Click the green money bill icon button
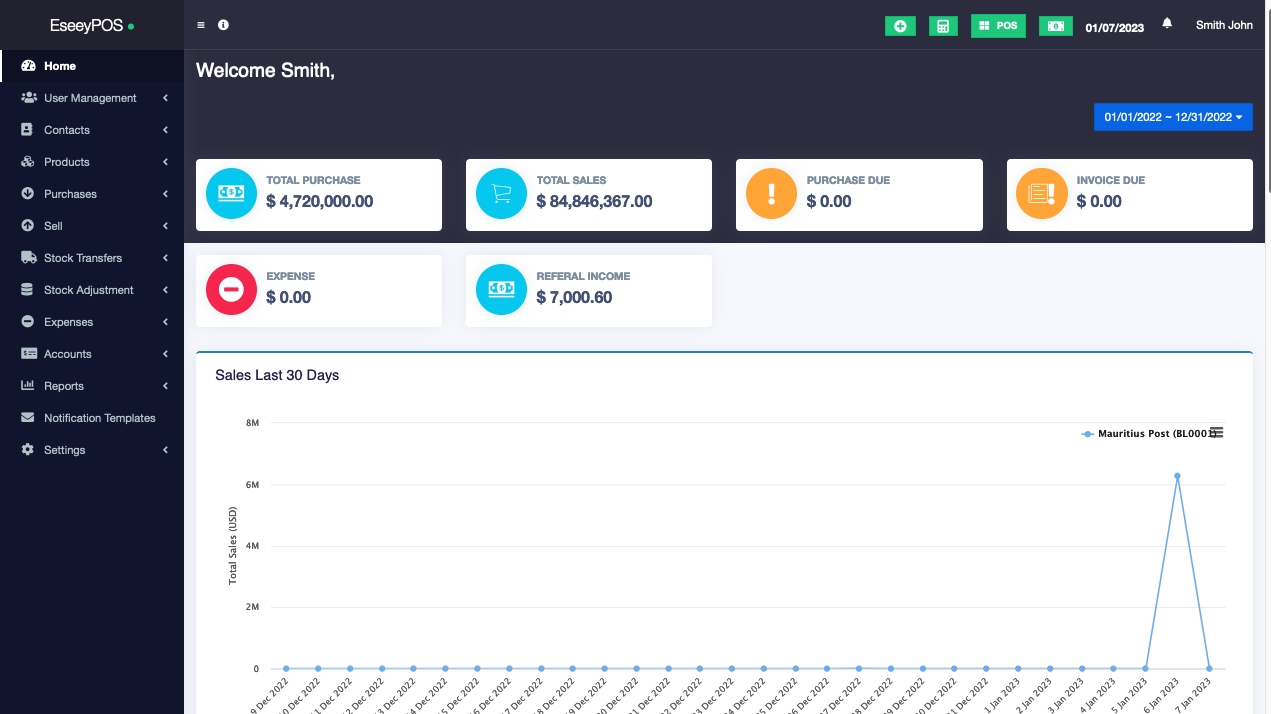Screen dimensions: 1271x714 click(x=1055, y=26)
